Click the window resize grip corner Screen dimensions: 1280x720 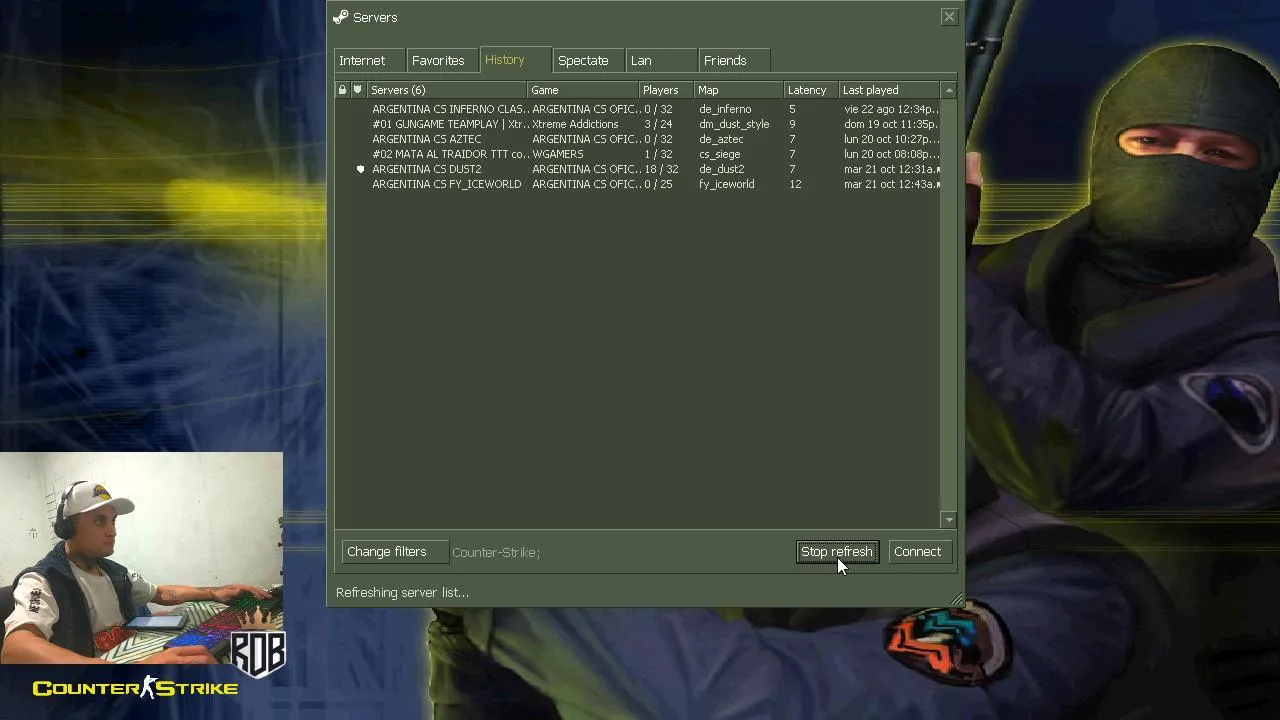[956, 600]
